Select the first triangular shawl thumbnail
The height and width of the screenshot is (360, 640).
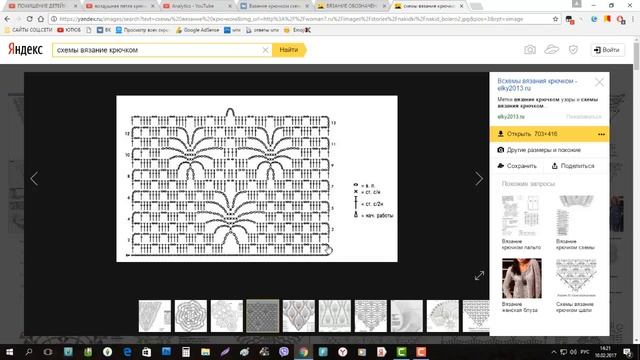click(155, 316)
